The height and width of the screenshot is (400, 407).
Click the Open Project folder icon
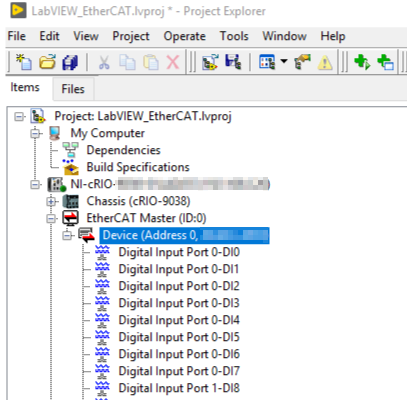coord(47,62)
